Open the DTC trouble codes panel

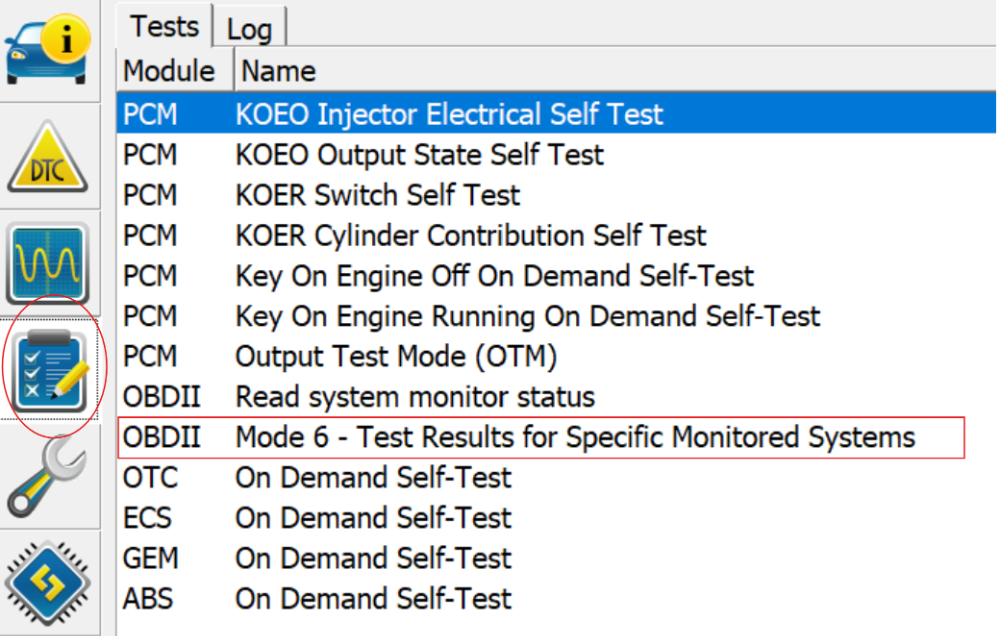[x=48, y=156]
